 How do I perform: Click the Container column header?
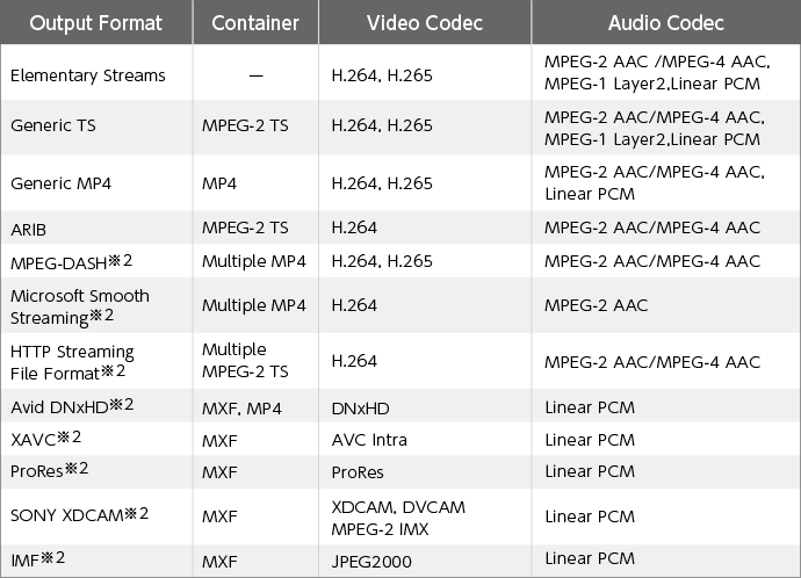pyautogui.click(x=255, y=23)
